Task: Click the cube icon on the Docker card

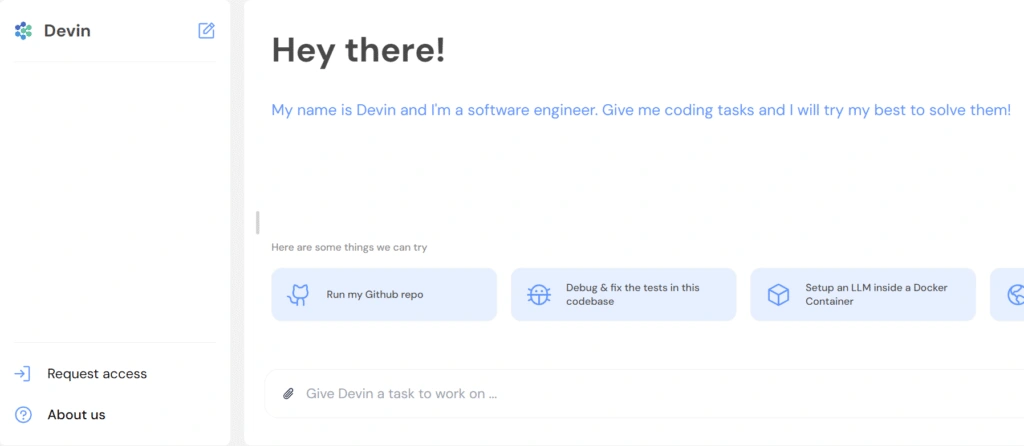Action: click(778, 295)
